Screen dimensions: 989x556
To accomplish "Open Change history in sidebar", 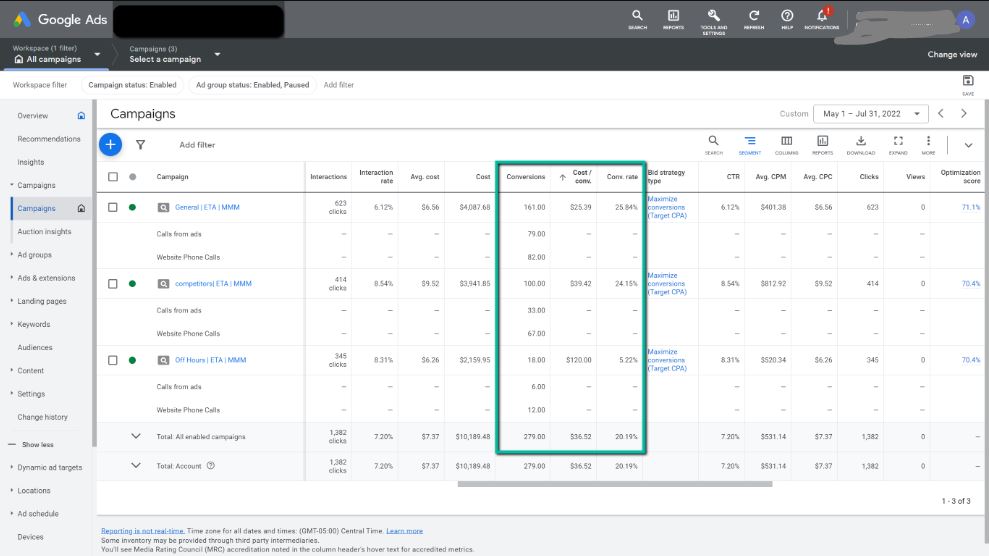I will tap(42, 417).
